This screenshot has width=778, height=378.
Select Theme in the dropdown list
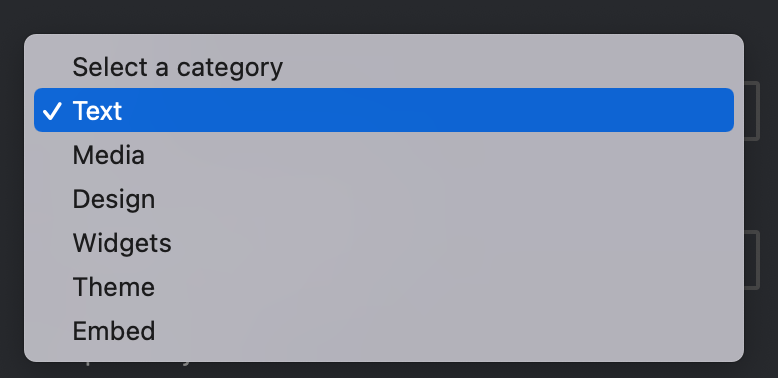[x=384, y=287]
